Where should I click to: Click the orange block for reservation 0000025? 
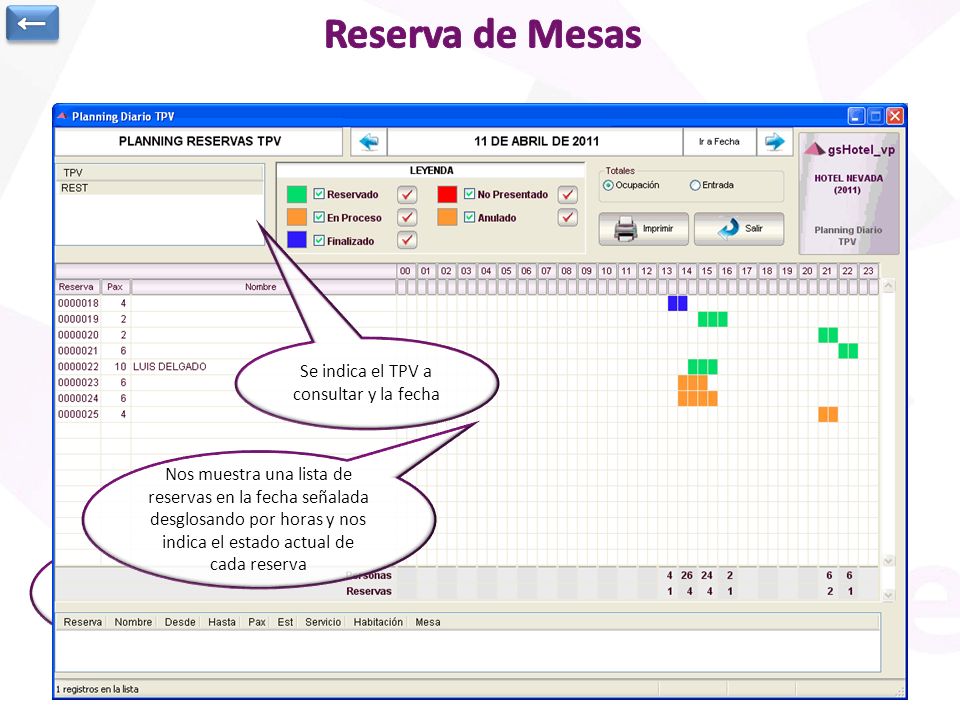pos(828,414)
